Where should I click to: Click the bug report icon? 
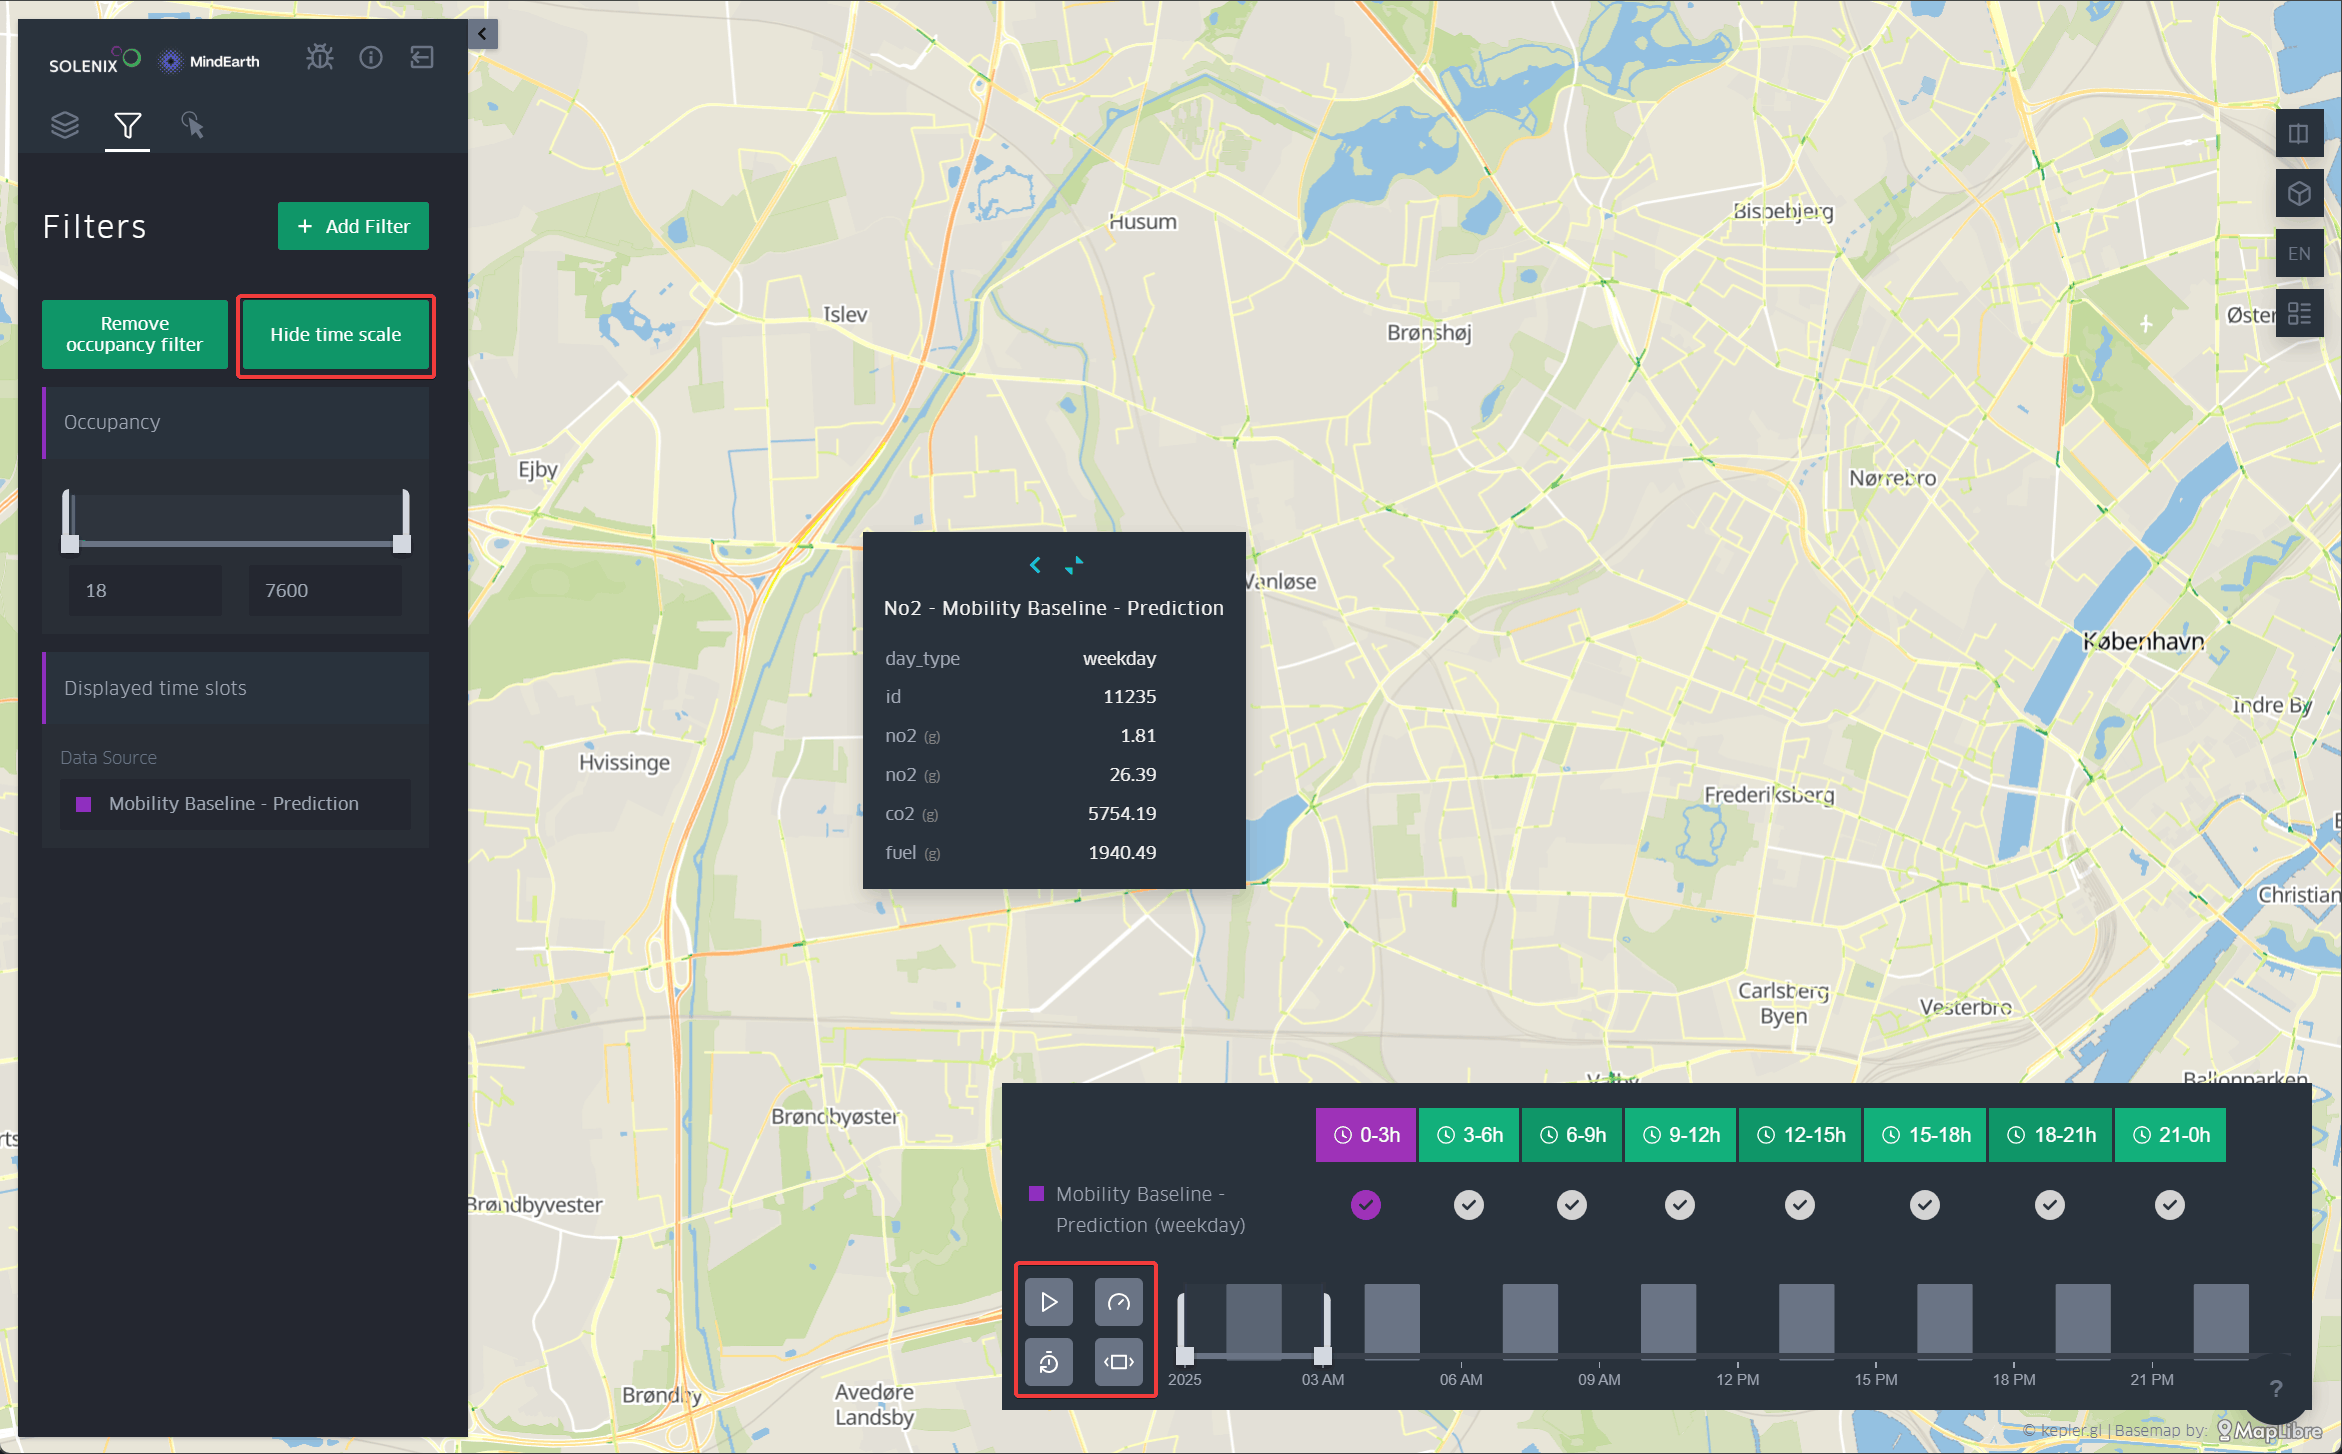click(x=320, y=58)
